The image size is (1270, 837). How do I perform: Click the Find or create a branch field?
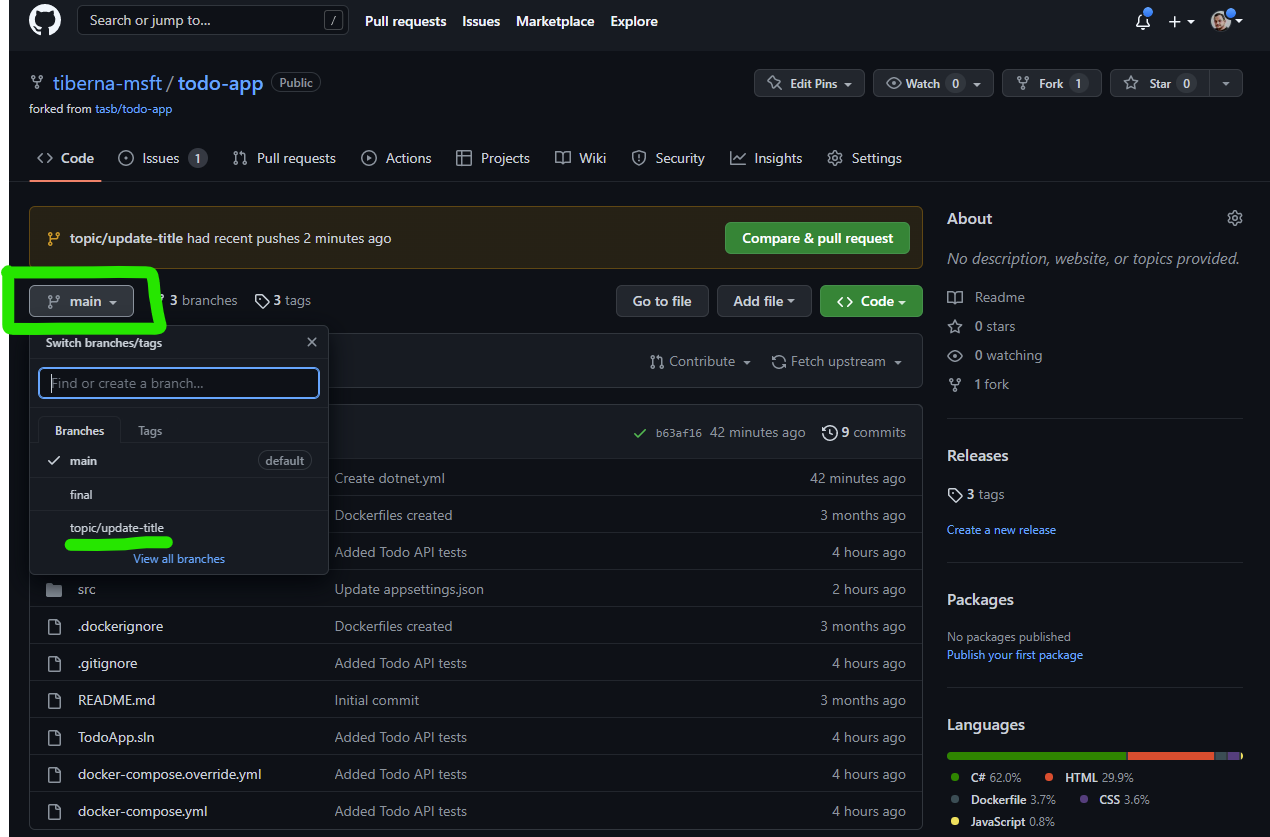[178, 382]
